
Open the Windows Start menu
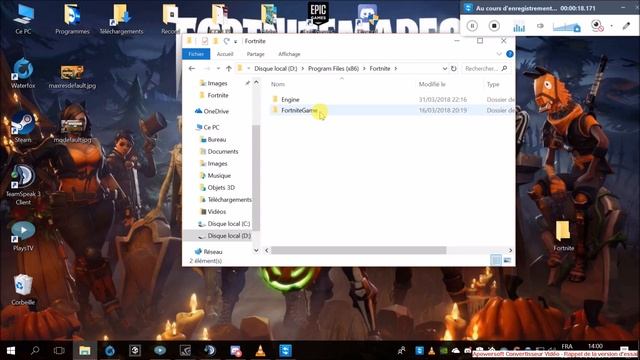point(11,351)
